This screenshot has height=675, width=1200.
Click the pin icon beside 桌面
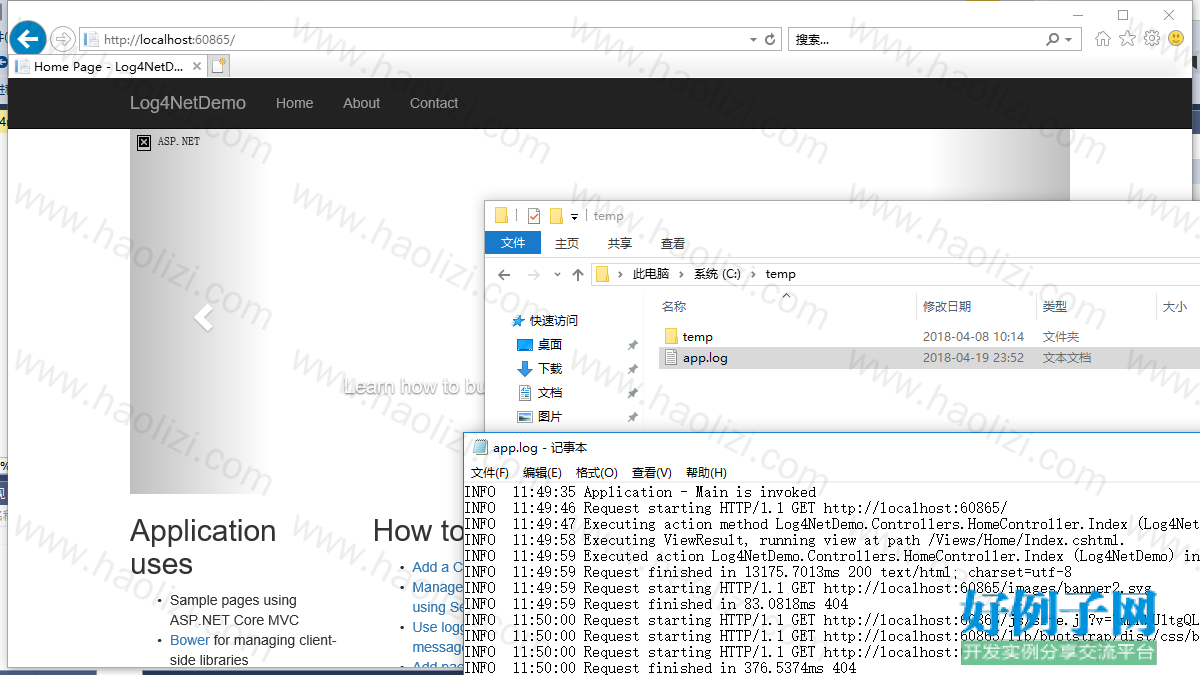pos(632,345)
